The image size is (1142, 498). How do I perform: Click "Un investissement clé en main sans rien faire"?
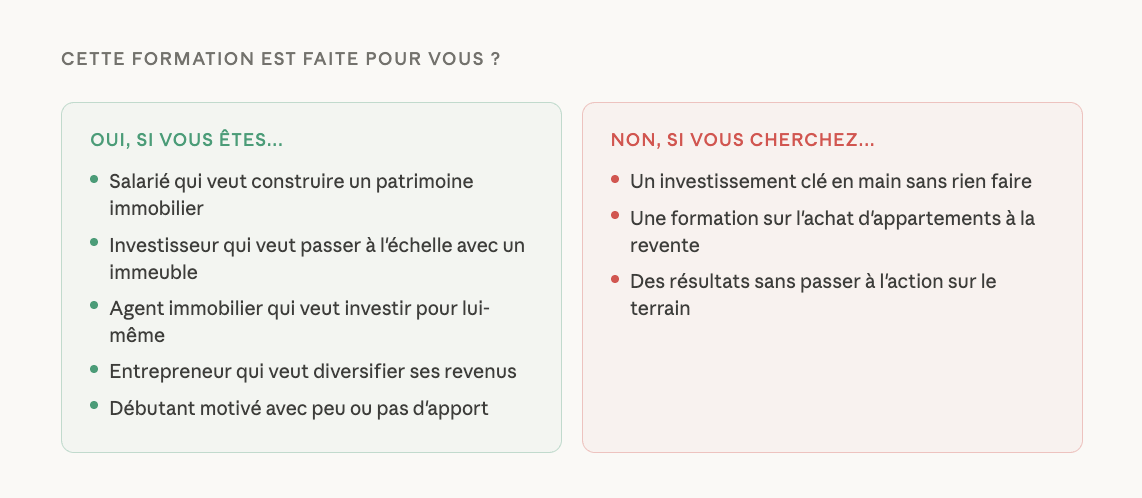point(830,182)
